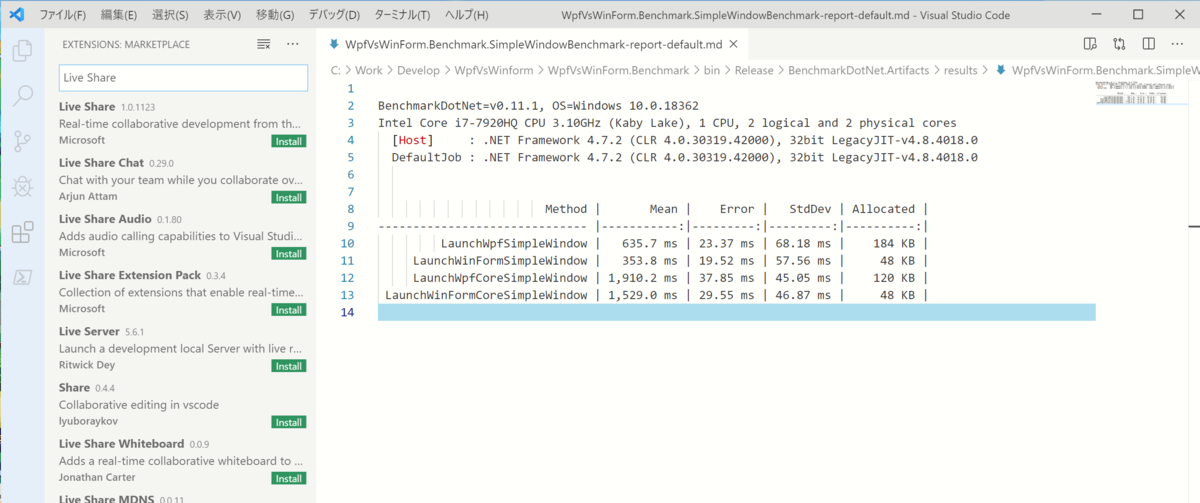This screenshot has height=503, width=1200.
Task: Click the Develop breadcrumb folder
Action: (x=418, y=70)
